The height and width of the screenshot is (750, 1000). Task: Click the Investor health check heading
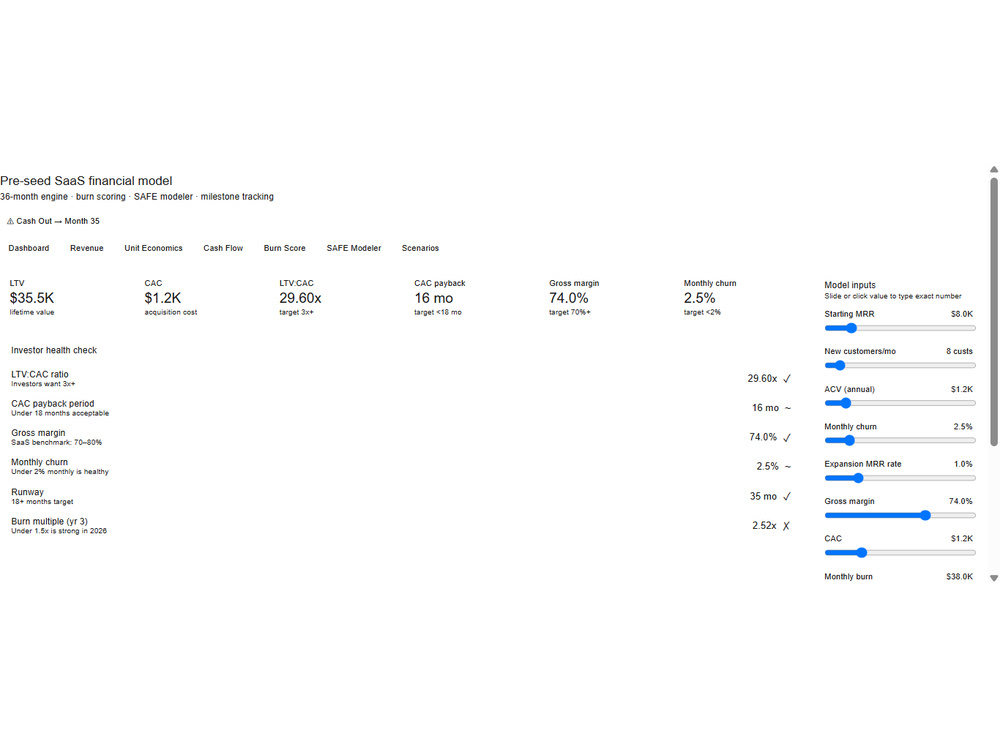tap(54, 350)
